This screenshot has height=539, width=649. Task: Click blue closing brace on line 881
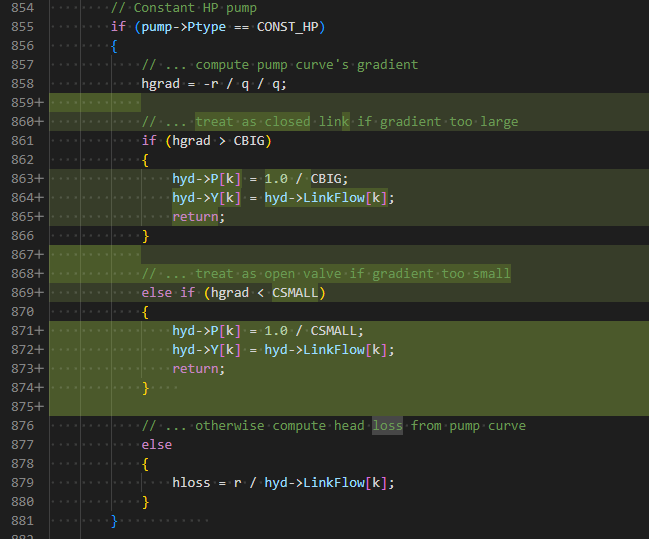click(114, 521)
